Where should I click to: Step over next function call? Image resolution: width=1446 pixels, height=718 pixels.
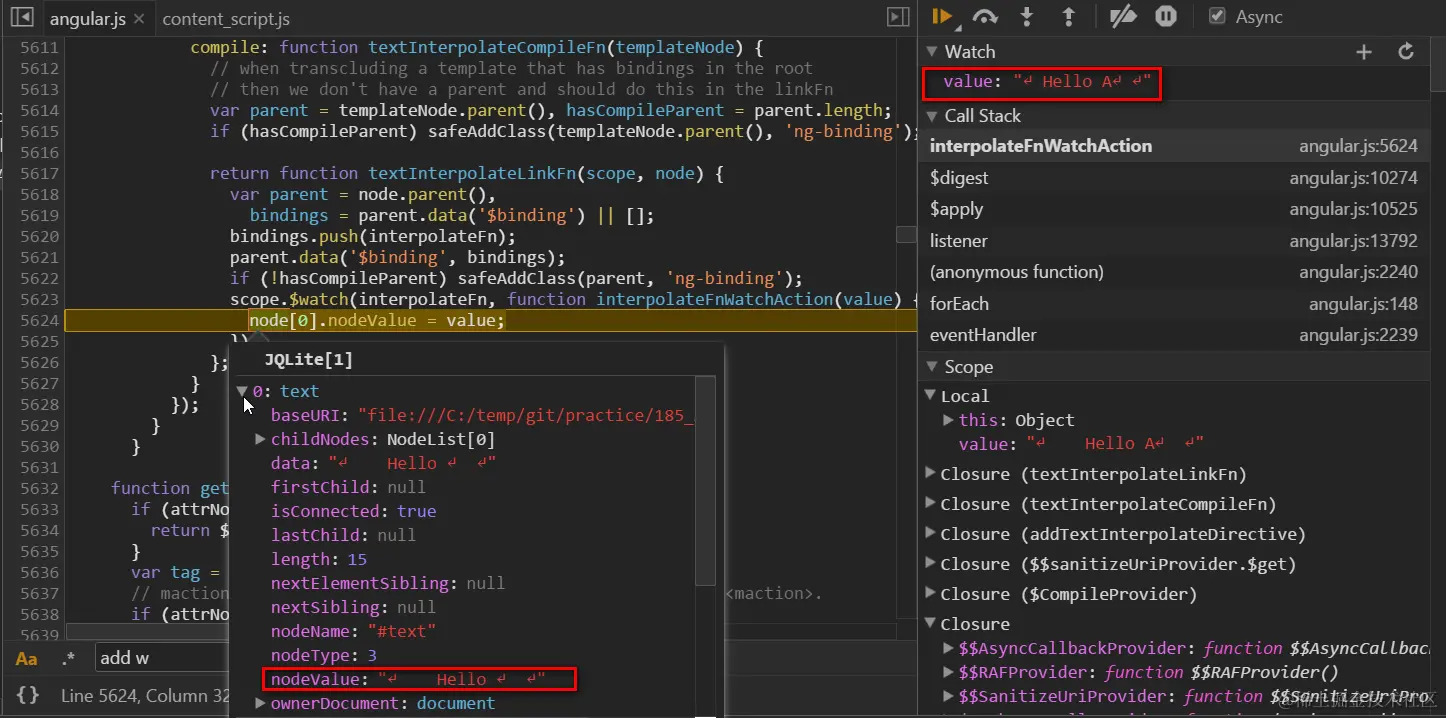click(985, 16)
